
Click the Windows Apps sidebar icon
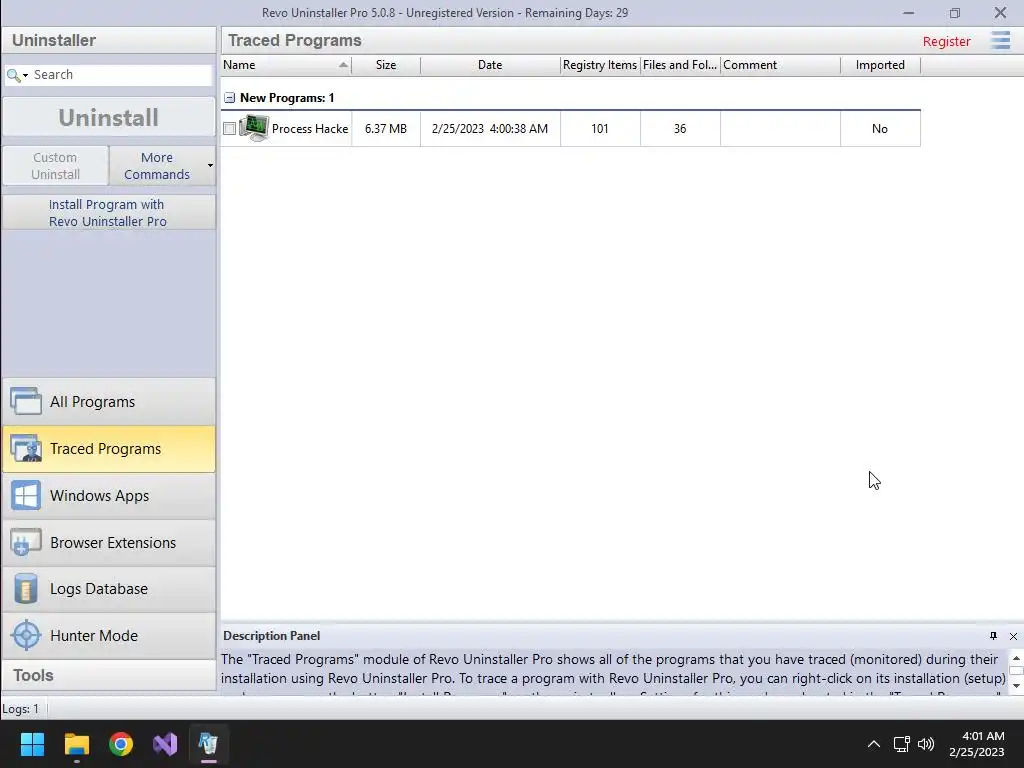coord(26,496)
